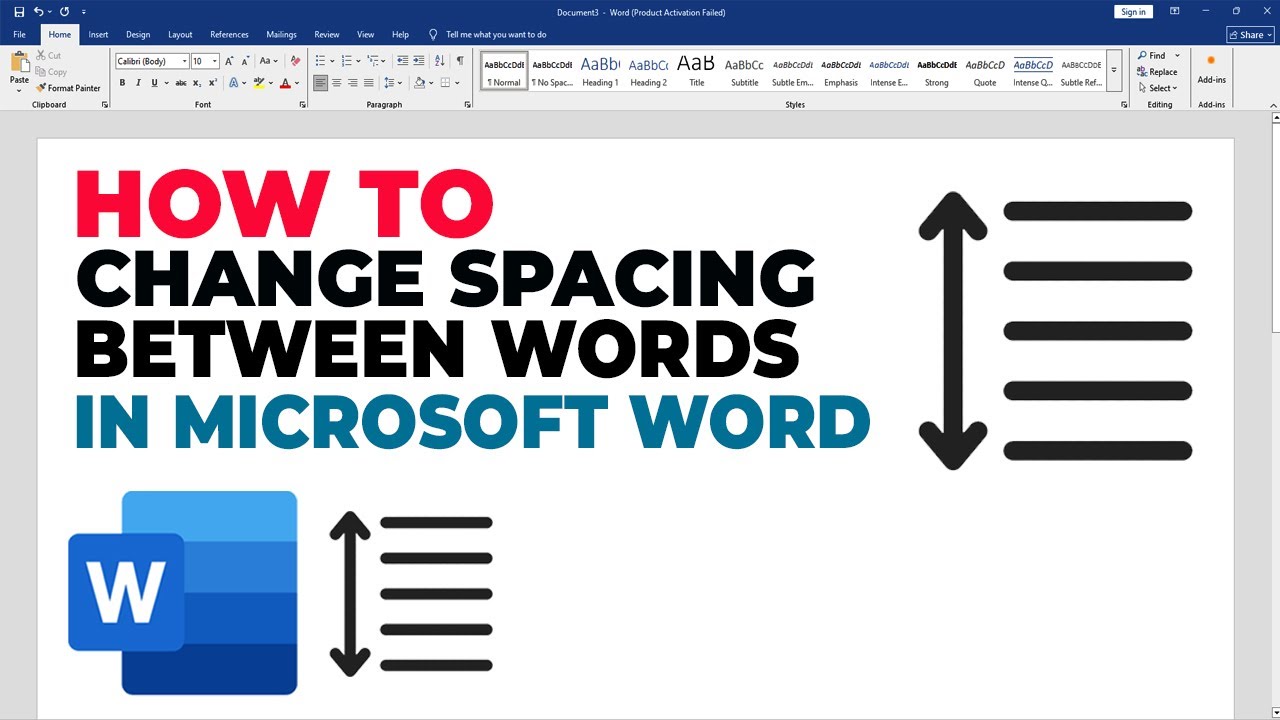Open the Clipboard pane launcher

105,104
